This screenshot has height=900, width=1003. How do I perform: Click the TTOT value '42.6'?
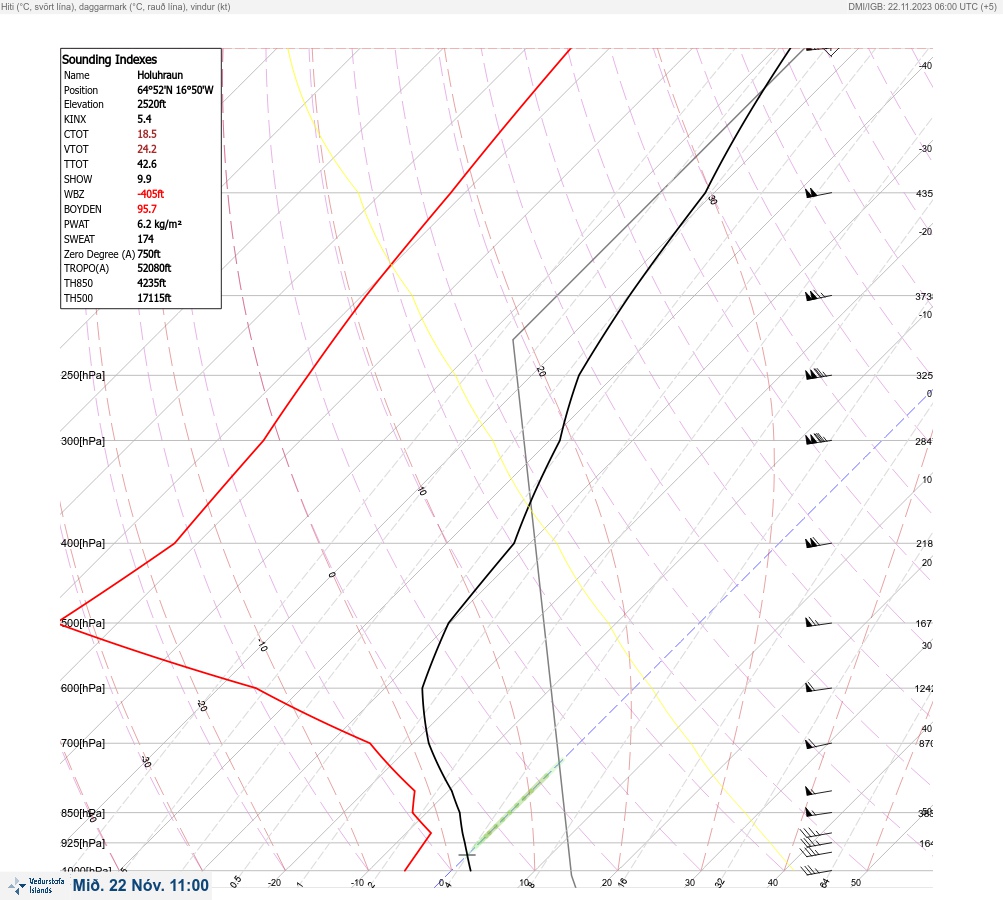point(147,164)
